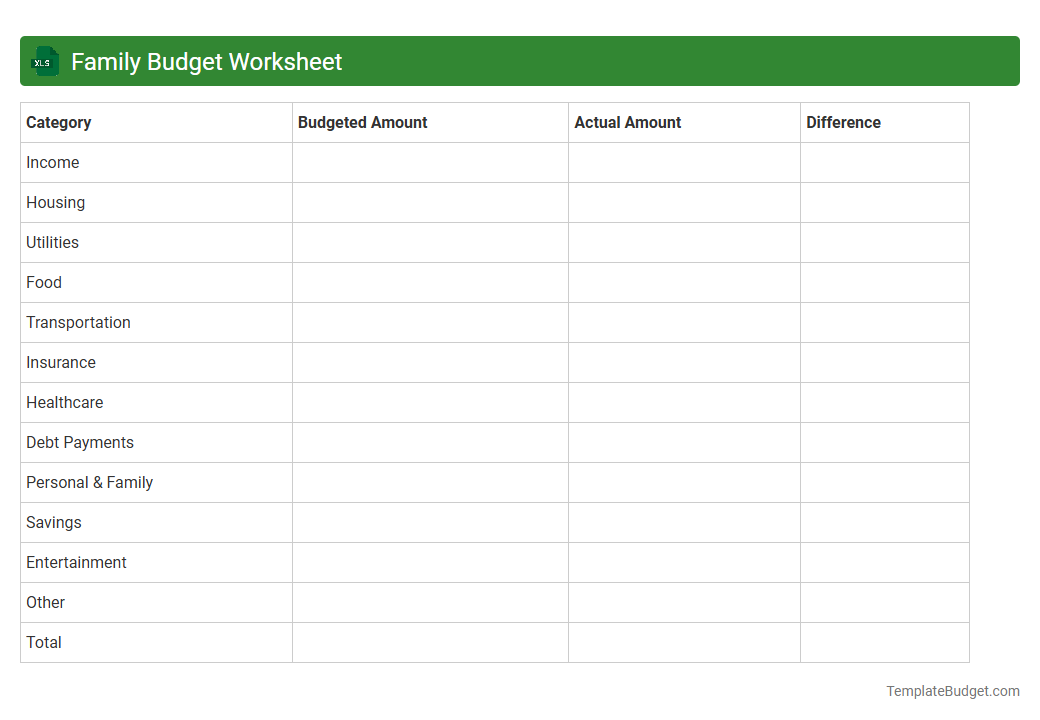Select the Healthcare row label
This screenshot has width=1040, height=720.
click(x=65, y=402)
